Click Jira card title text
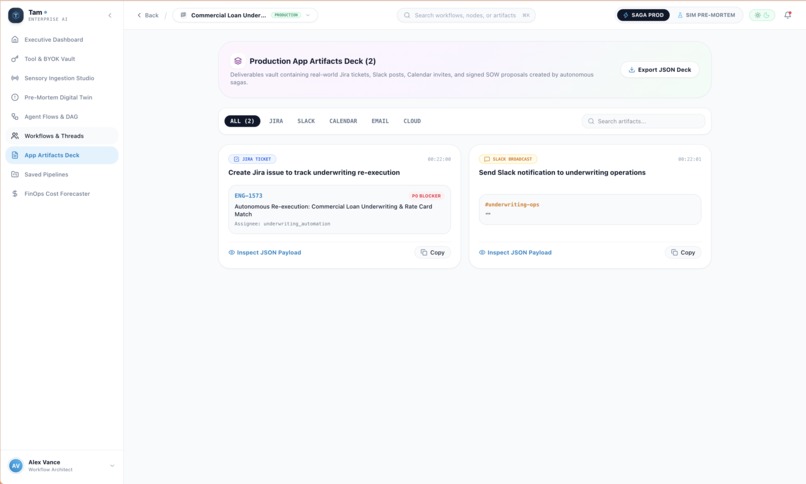 [314, 173]
